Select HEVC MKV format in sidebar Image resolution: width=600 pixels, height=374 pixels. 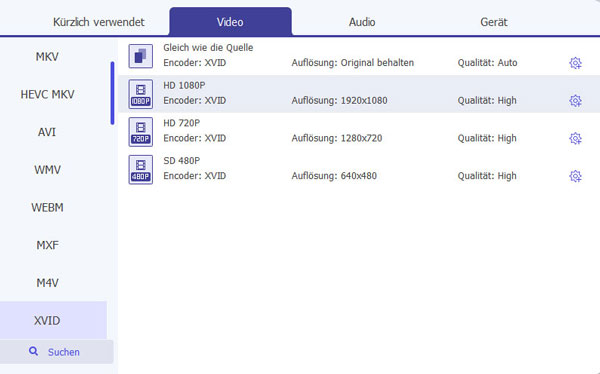pyautogui.click(x=47, y=94)
